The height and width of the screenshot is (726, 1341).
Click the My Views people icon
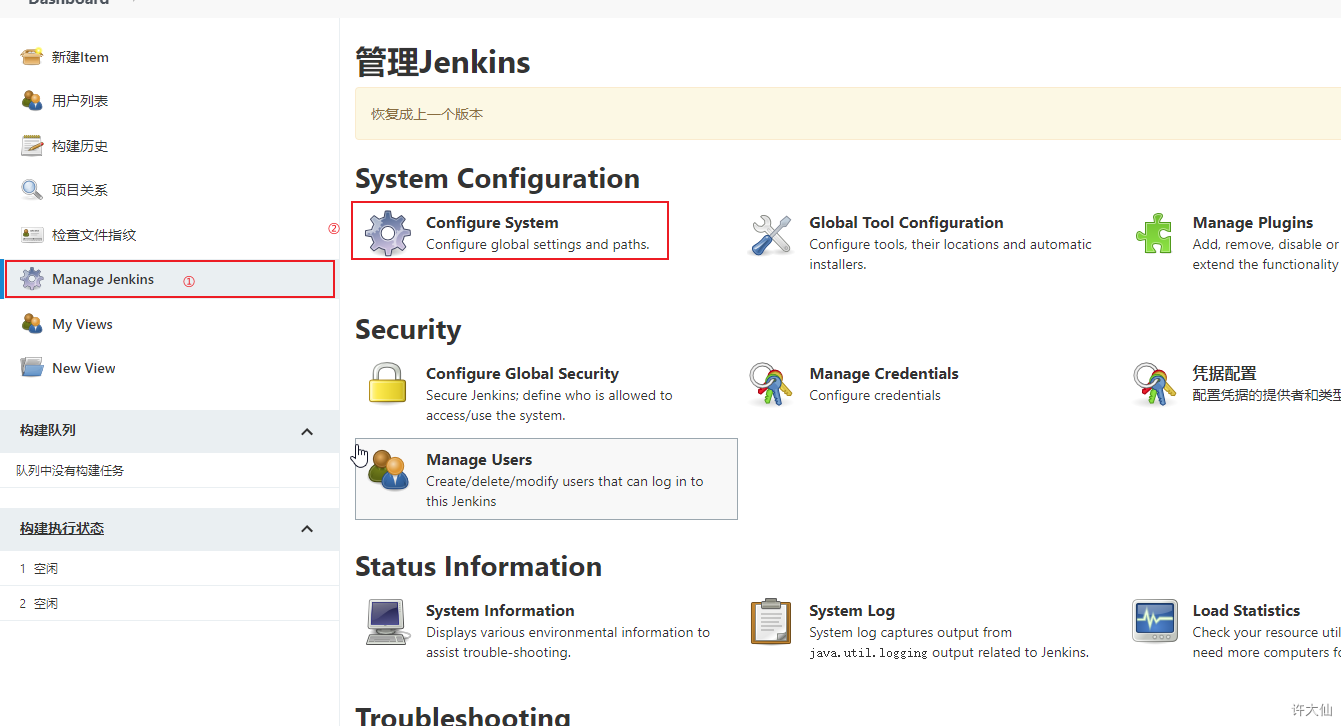click(x=32, y=324)
